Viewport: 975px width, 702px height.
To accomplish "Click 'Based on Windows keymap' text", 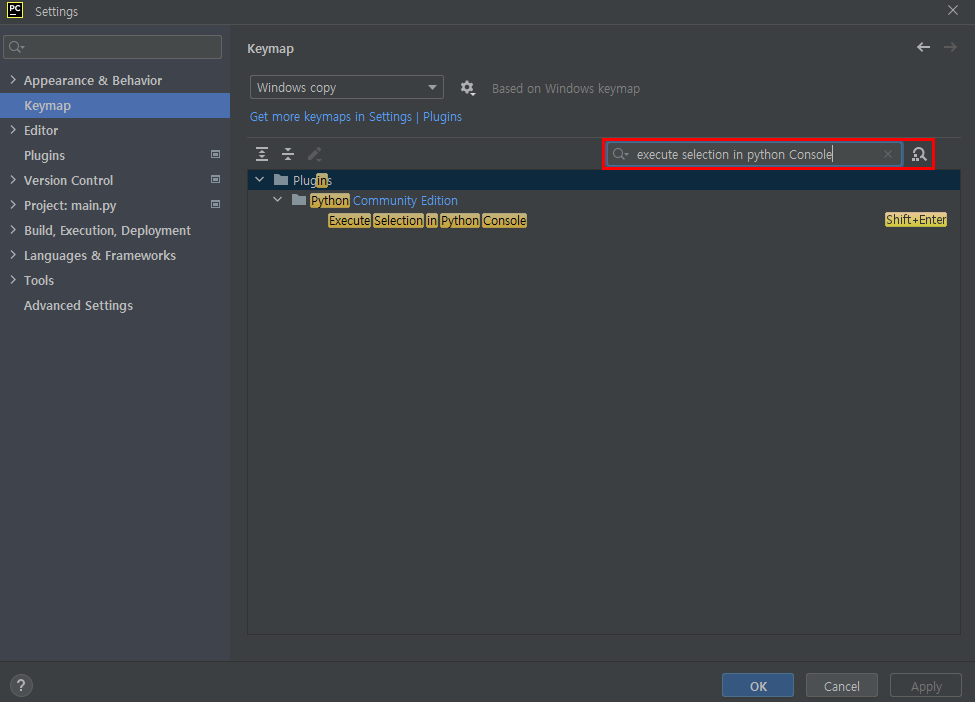I will pyautogui.click(x=566, y=88).
